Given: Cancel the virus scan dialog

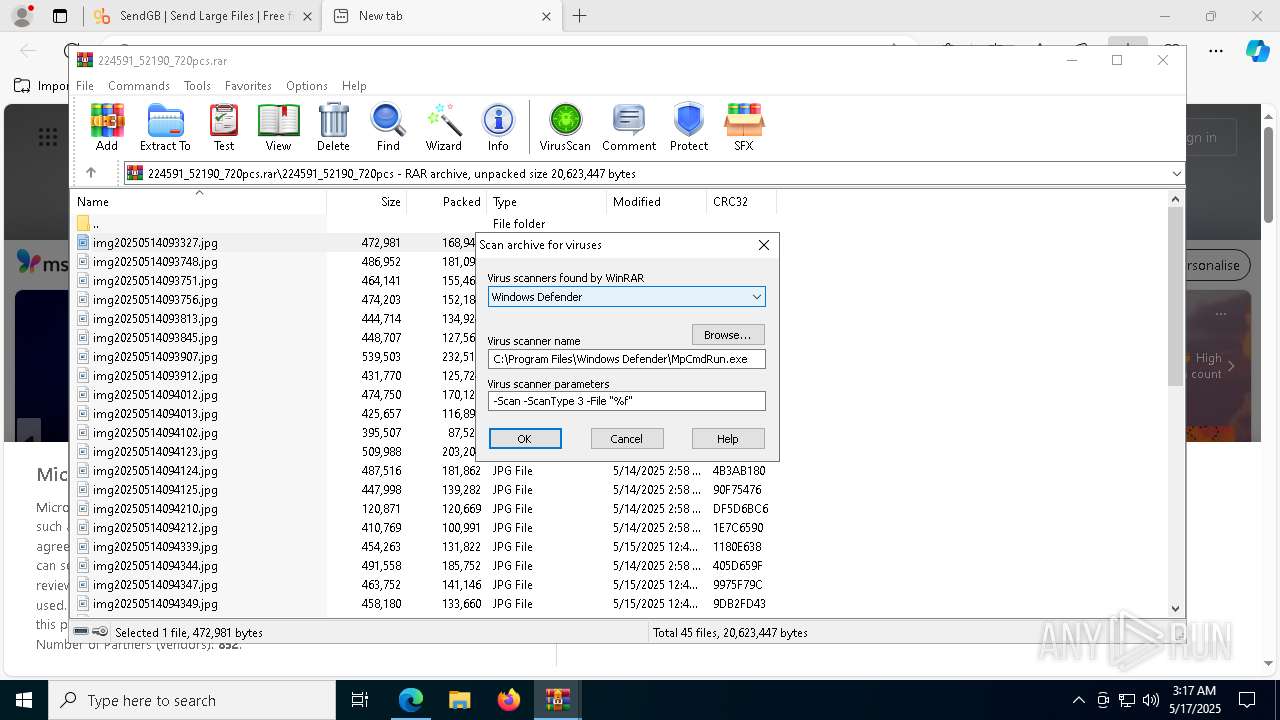Looking at the screenshot, I should [x=626, y=439].
